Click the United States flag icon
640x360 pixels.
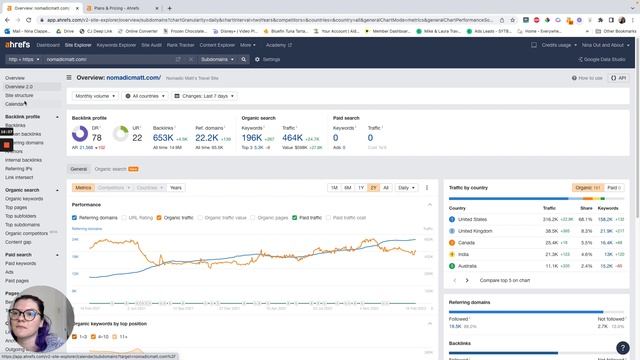452,219
